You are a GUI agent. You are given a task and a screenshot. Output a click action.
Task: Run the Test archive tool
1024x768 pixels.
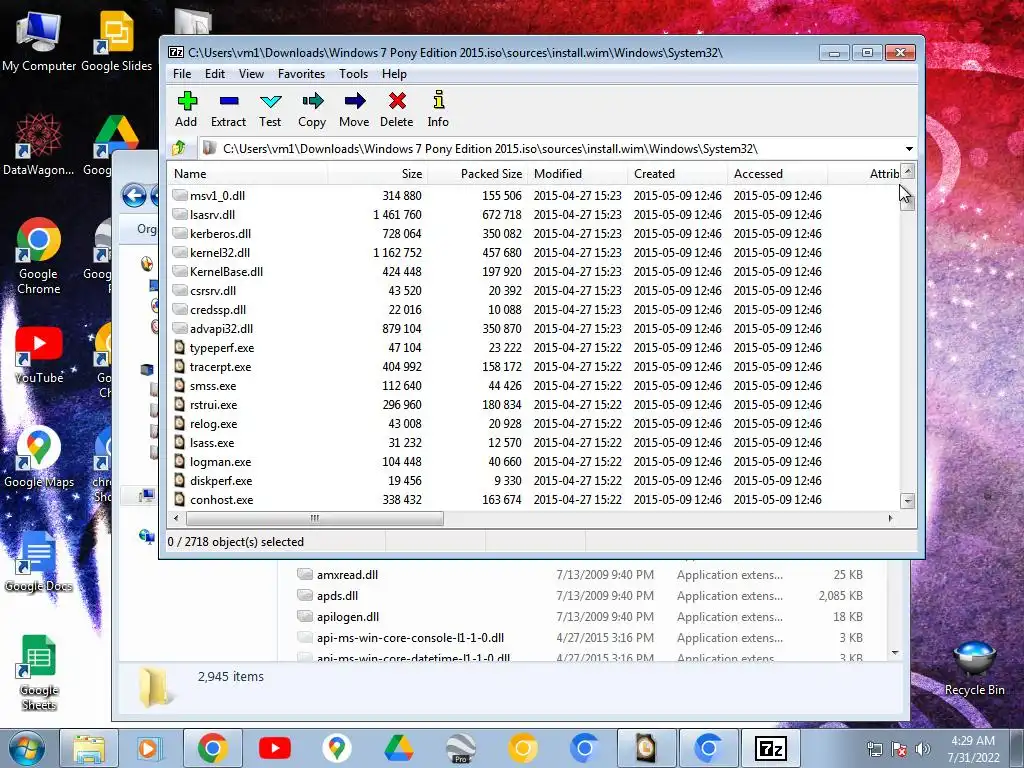[x=270, y=102]
